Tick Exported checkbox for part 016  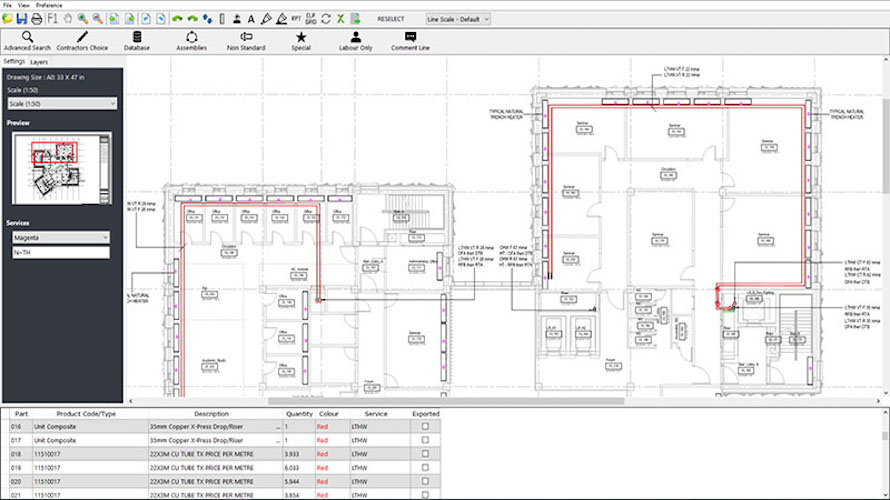425,426
